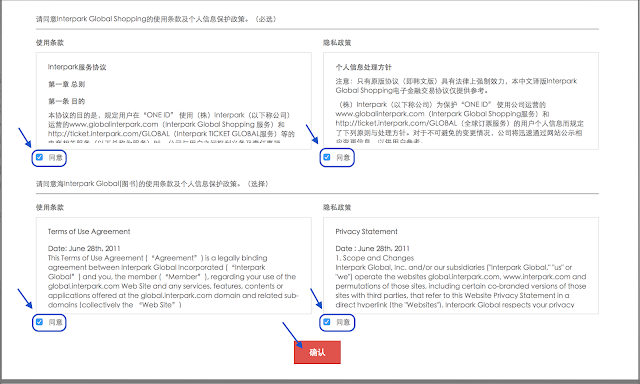Click inside the Interpark服务协议 terms text box
640x384 pixels.
(173, 101)
